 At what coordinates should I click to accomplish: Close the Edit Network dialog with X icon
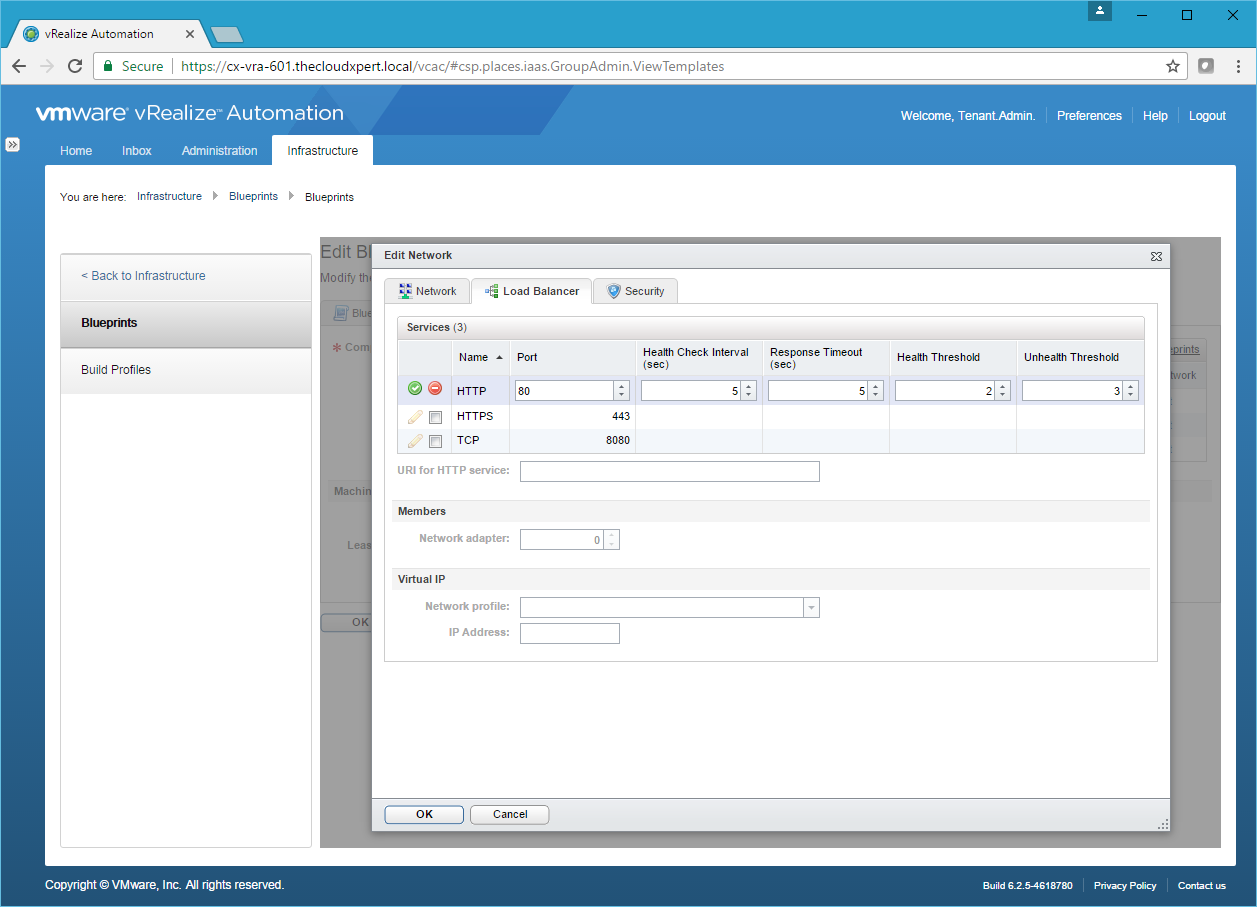pos(1156,256)
